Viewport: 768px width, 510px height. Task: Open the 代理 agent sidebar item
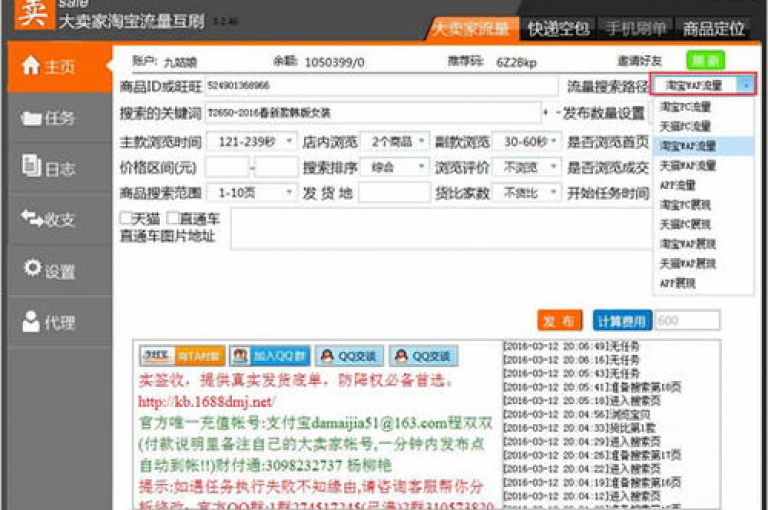click(59, 322)
